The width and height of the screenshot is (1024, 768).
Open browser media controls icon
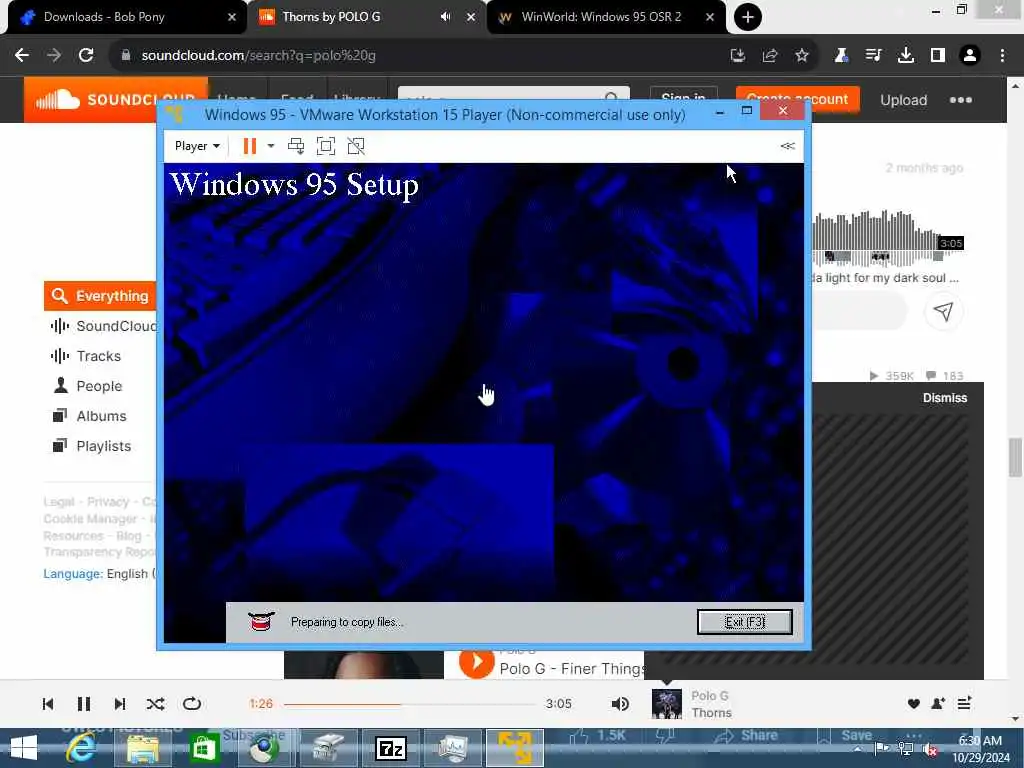click(x=873, y=56)
